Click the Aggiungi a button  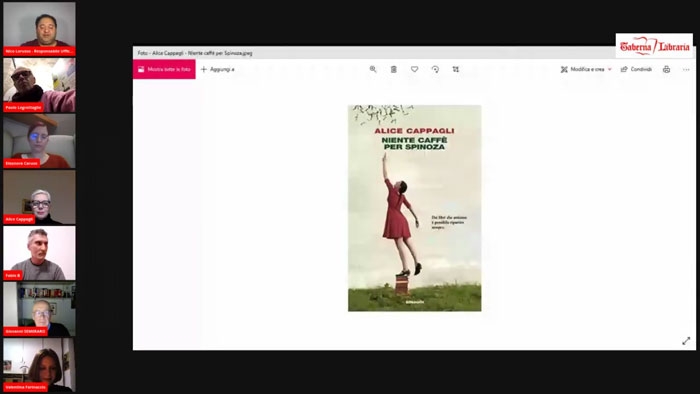(217, 69)
